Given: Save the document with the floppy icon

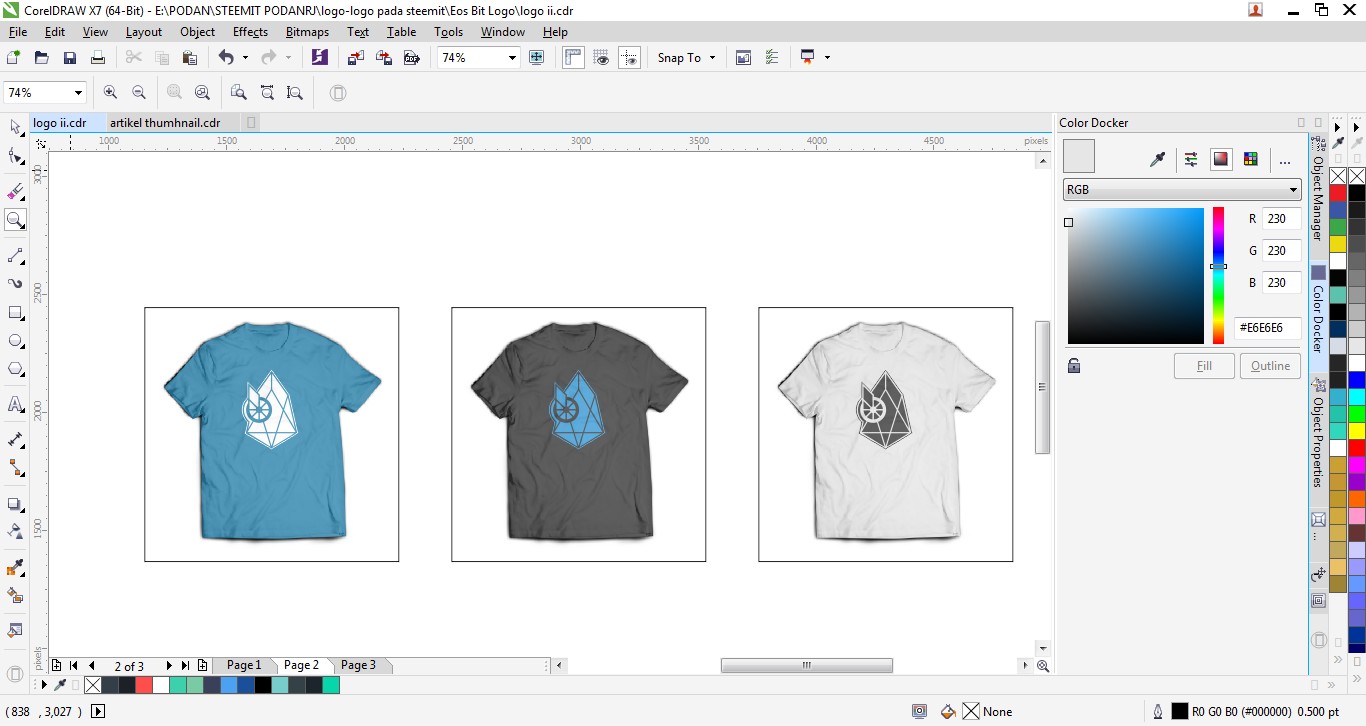Looking at the screenshot, I should 70,58.
